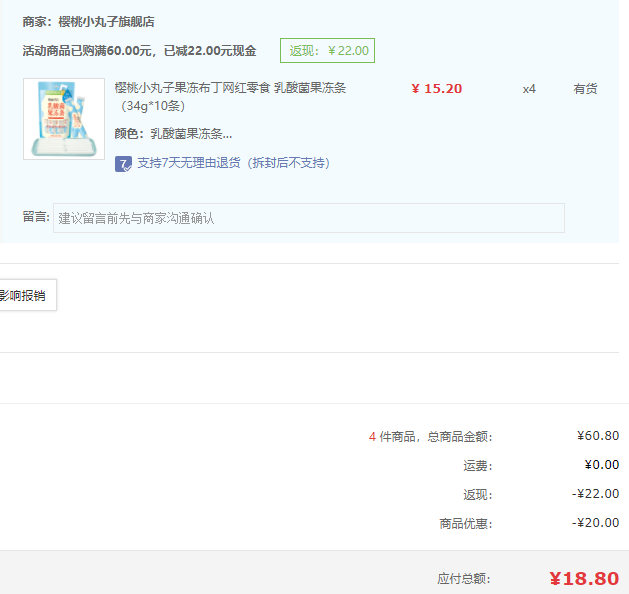Click the total goods amount ¥60.80
629x594 pixels.
tap(598, 436)
